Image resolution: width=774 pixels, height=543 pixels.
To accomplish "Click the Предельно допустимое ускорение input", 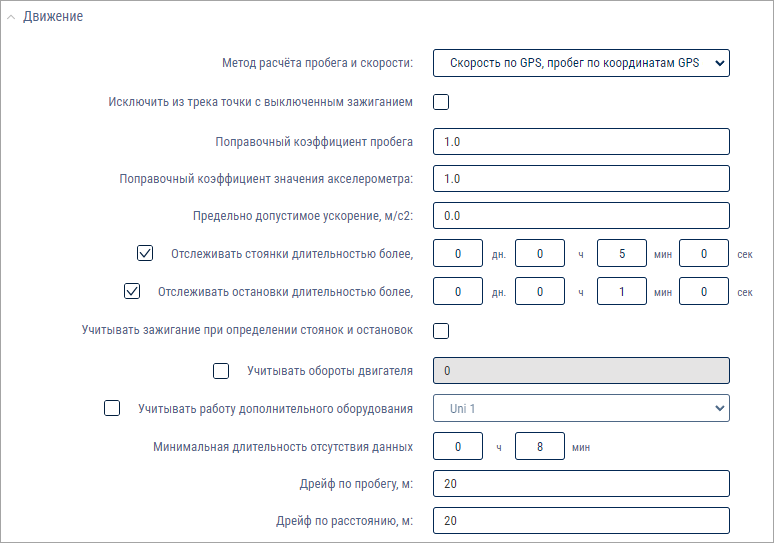I will pyautogui.click(x=581, y=216).
